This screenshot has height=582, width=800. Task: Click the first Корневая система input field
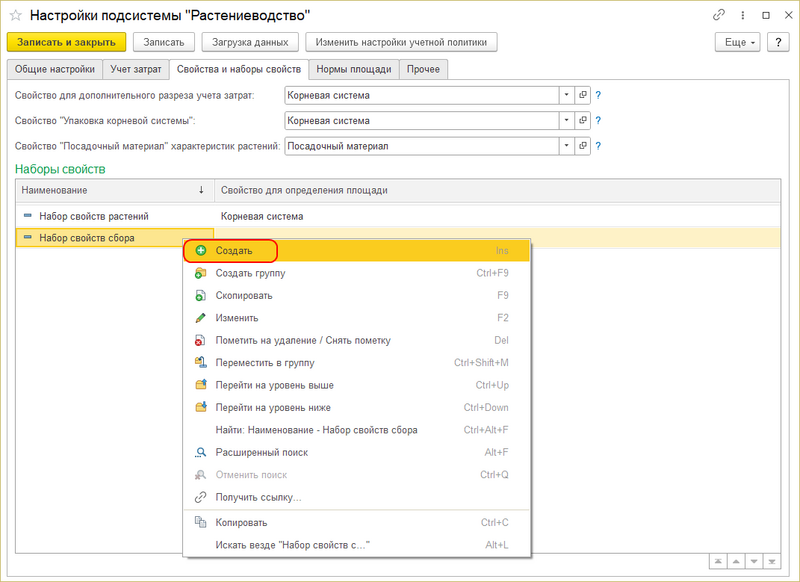pyautogui.click(x=422, y=95)
